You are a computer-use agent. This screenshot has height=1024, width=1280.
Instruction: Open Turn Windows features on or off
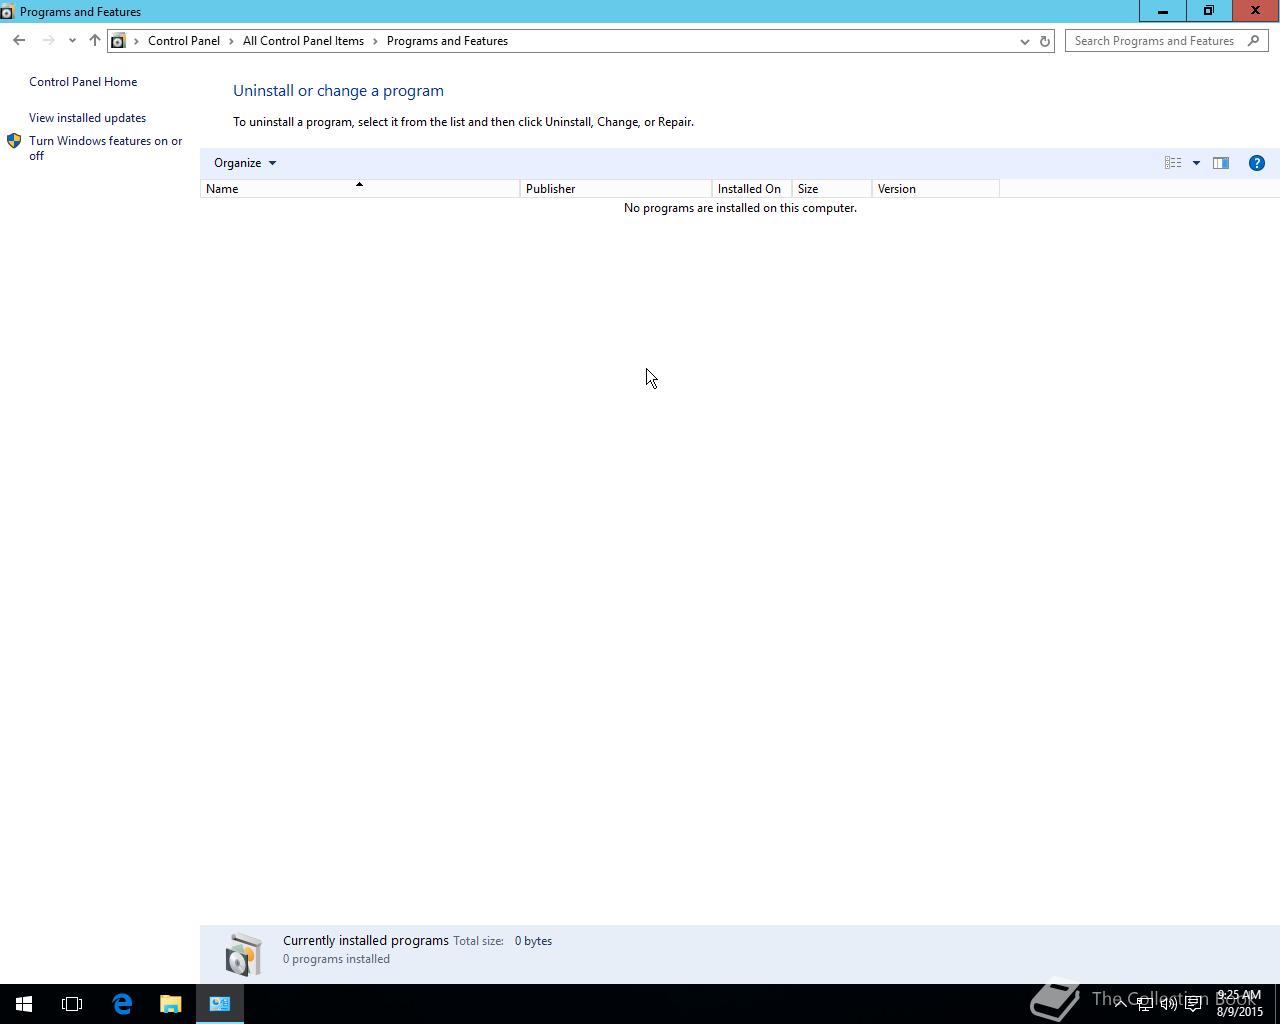106,148
